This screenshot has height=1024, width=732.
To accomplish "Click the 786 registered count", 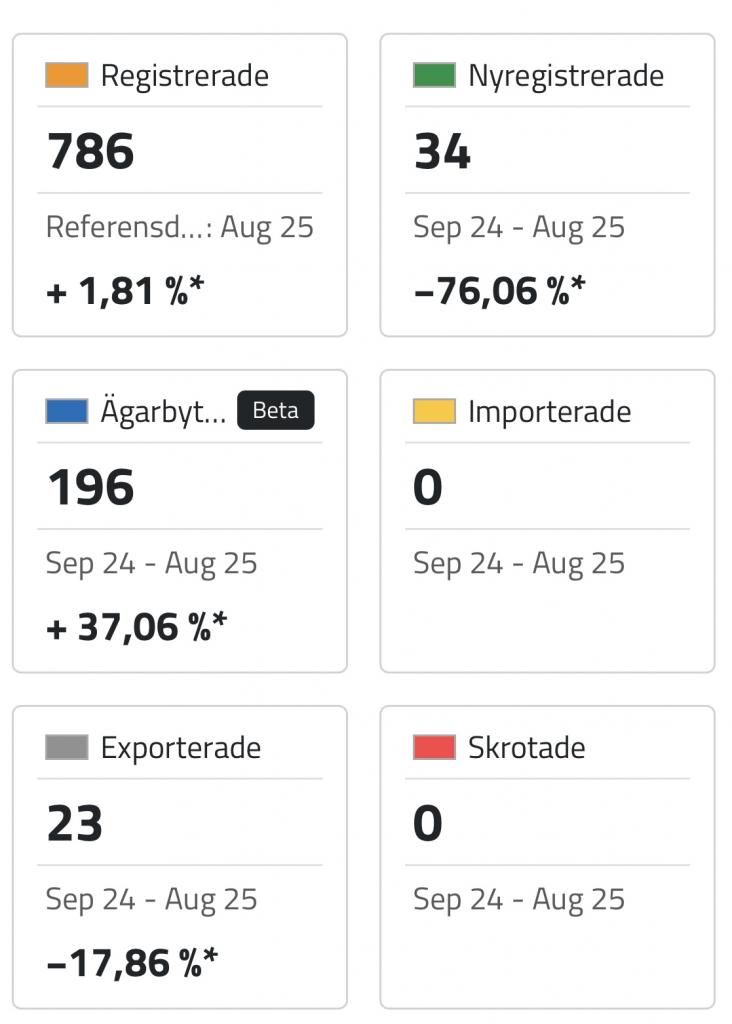I will coord(91,152).
